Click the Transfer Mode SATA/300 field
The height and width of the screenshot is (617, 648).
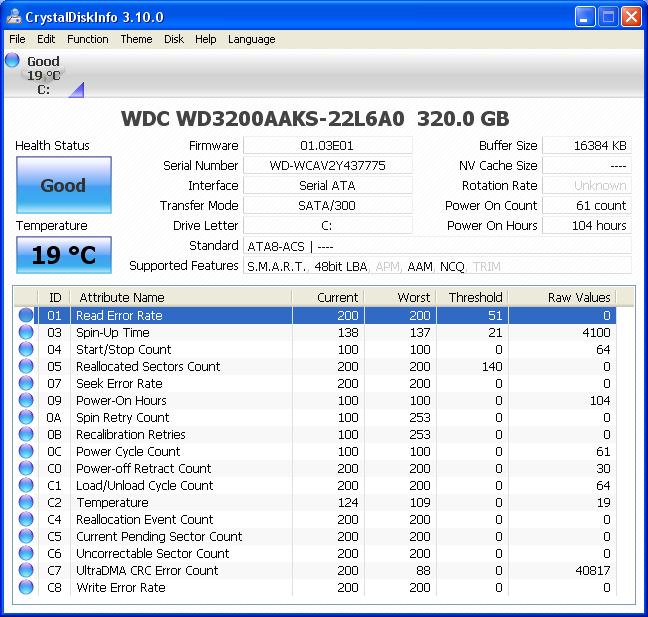point(327,205)
